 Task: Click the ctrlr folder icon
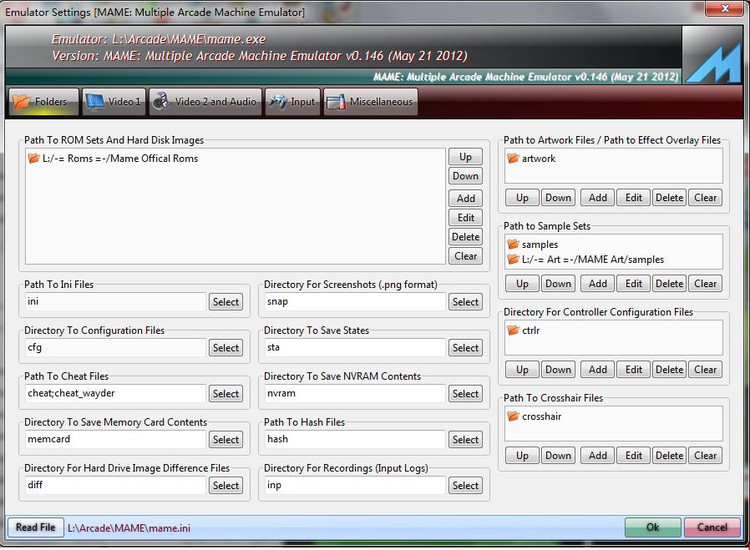point(513,330)
